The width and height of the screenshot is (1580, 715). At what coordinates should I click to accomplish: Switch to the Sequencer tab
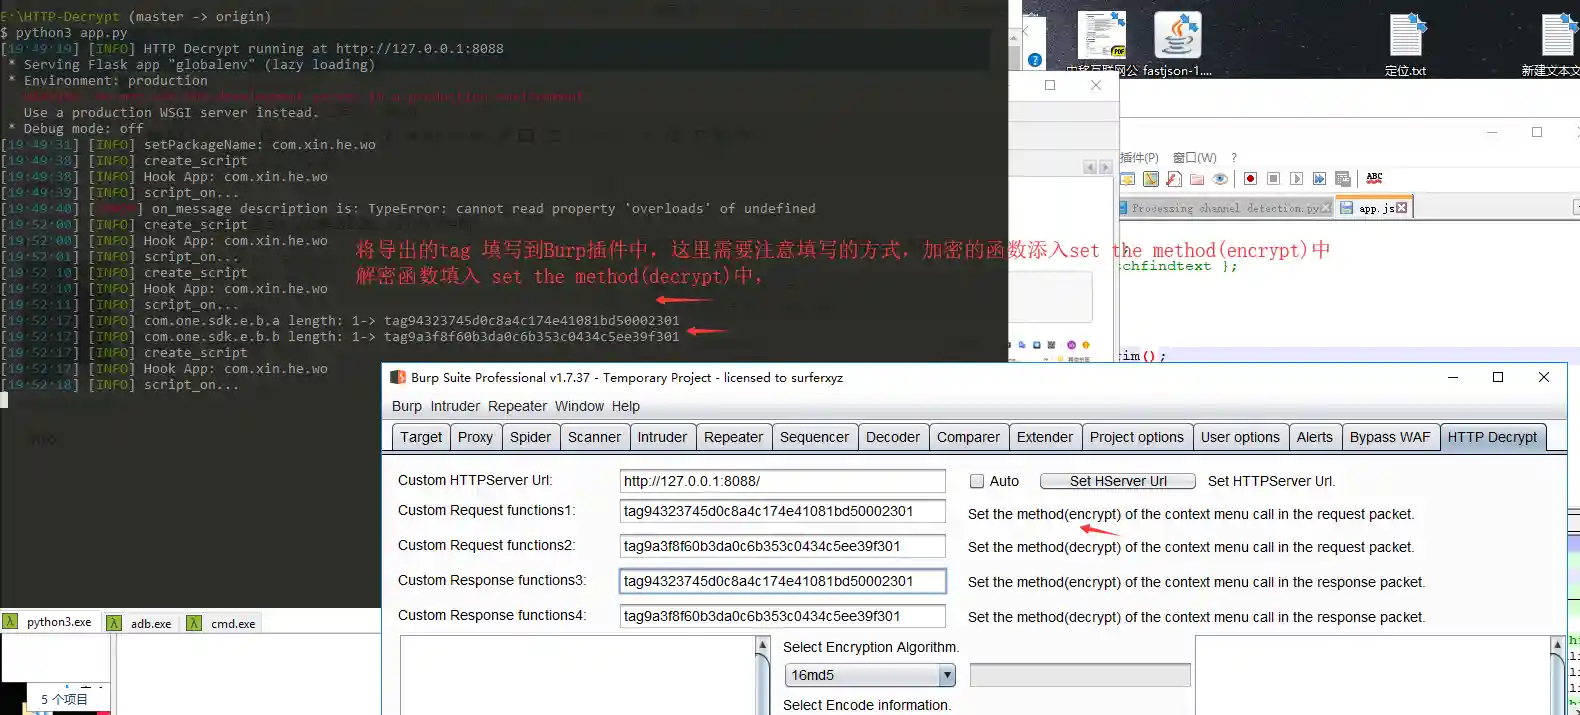[x=814, y=437]
